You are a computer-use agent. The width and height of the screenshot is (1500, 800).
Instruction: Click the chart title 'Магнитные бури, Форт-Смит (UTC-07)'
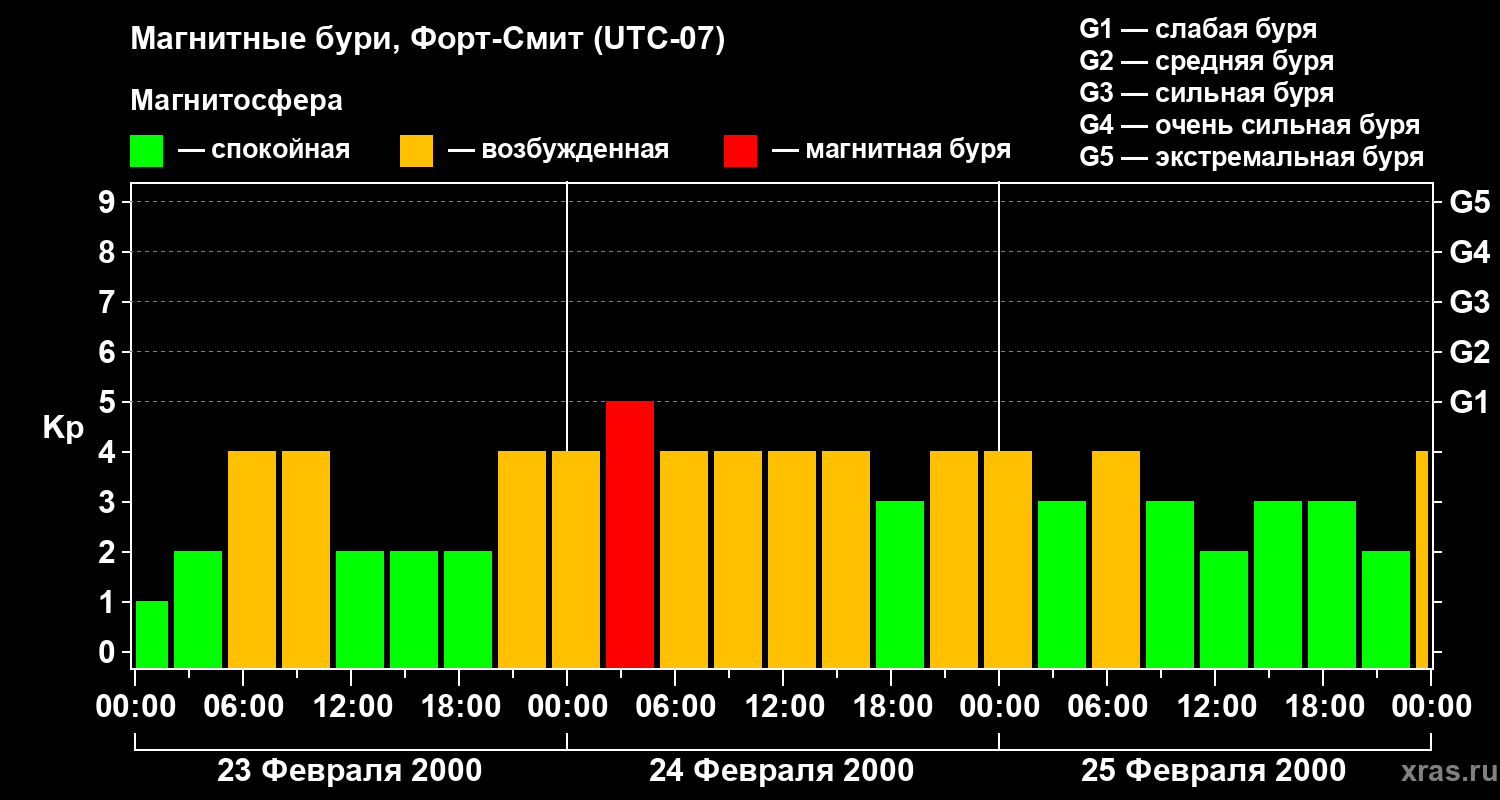pyautogui.click(x=427, y=41)
